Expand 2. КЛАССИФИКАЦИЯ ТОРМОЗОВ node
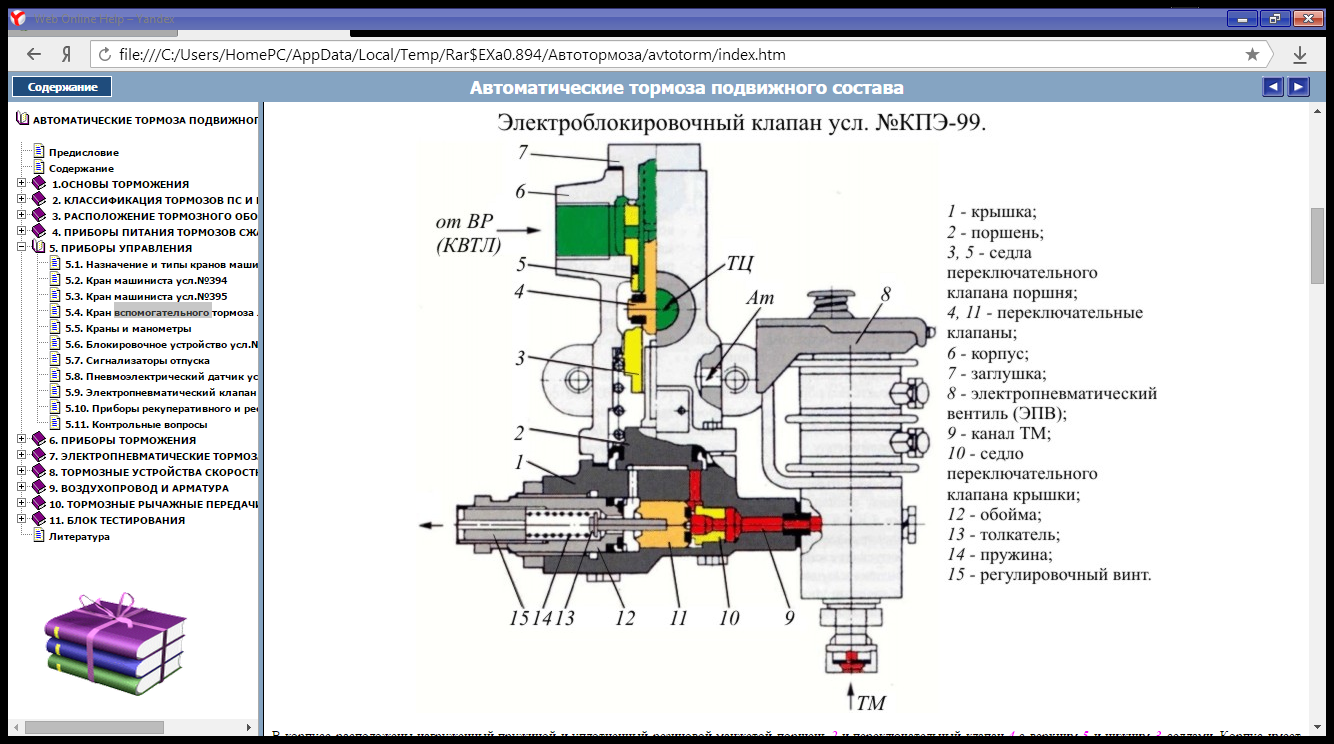 tap(22, 200)
